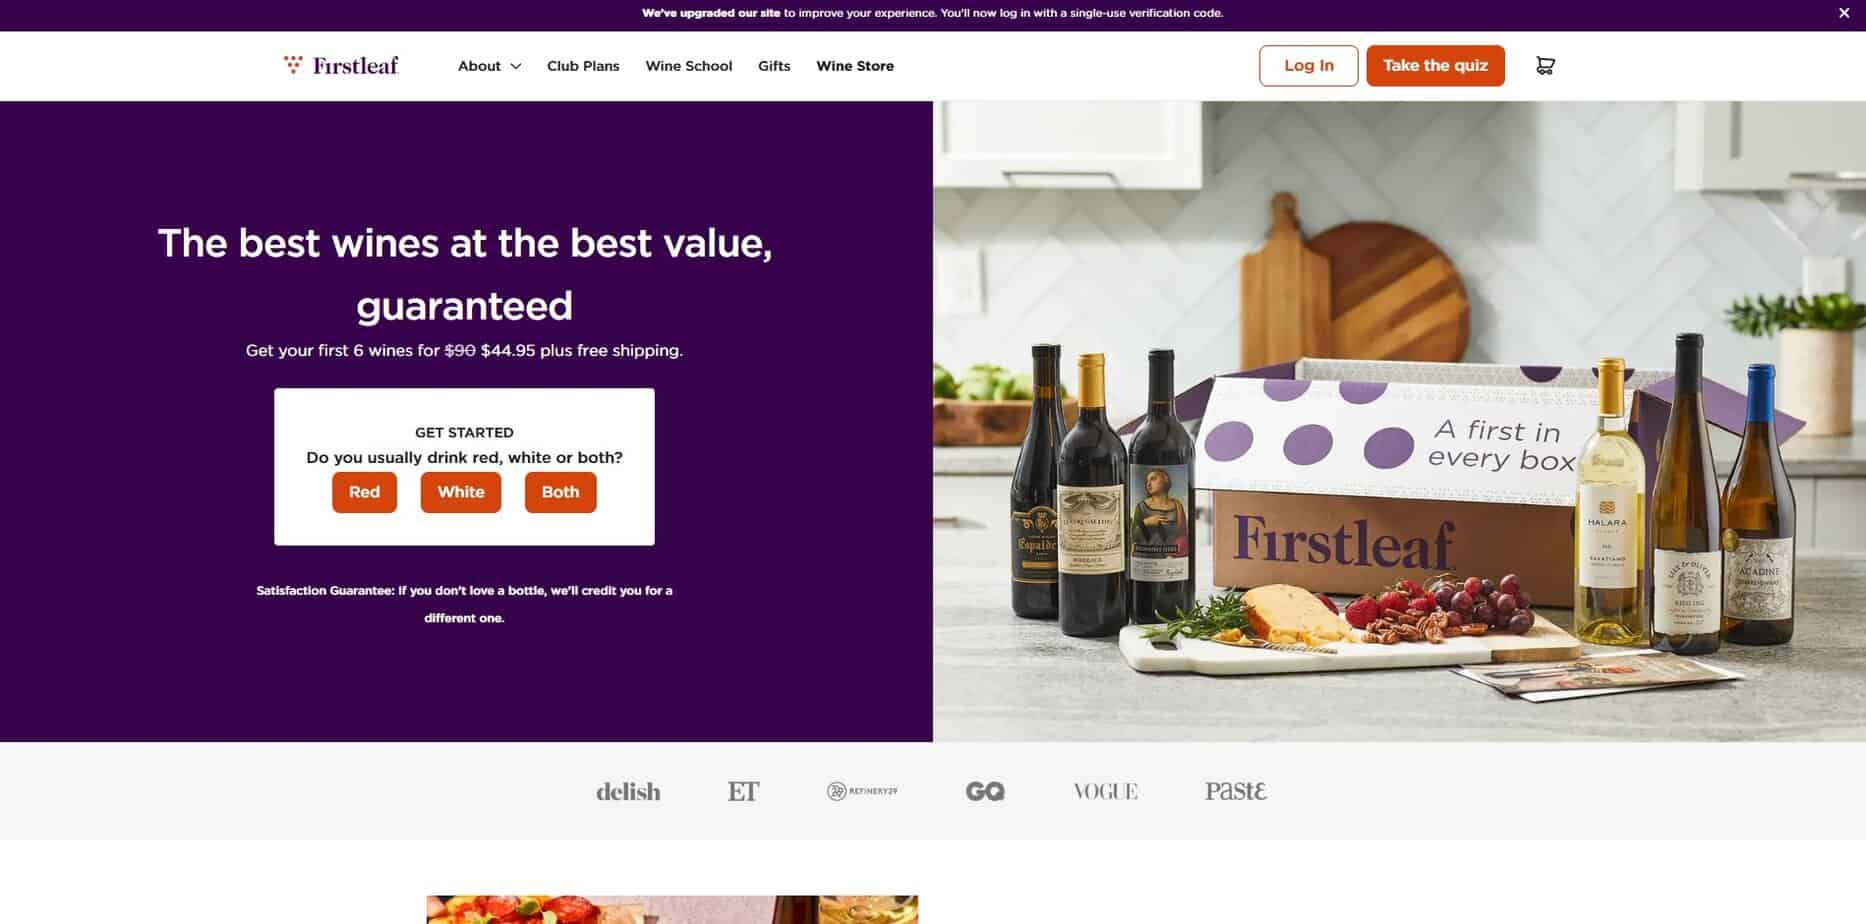Choose Red wine preference
Screen dimensions: 1866x924
point(364,492)
